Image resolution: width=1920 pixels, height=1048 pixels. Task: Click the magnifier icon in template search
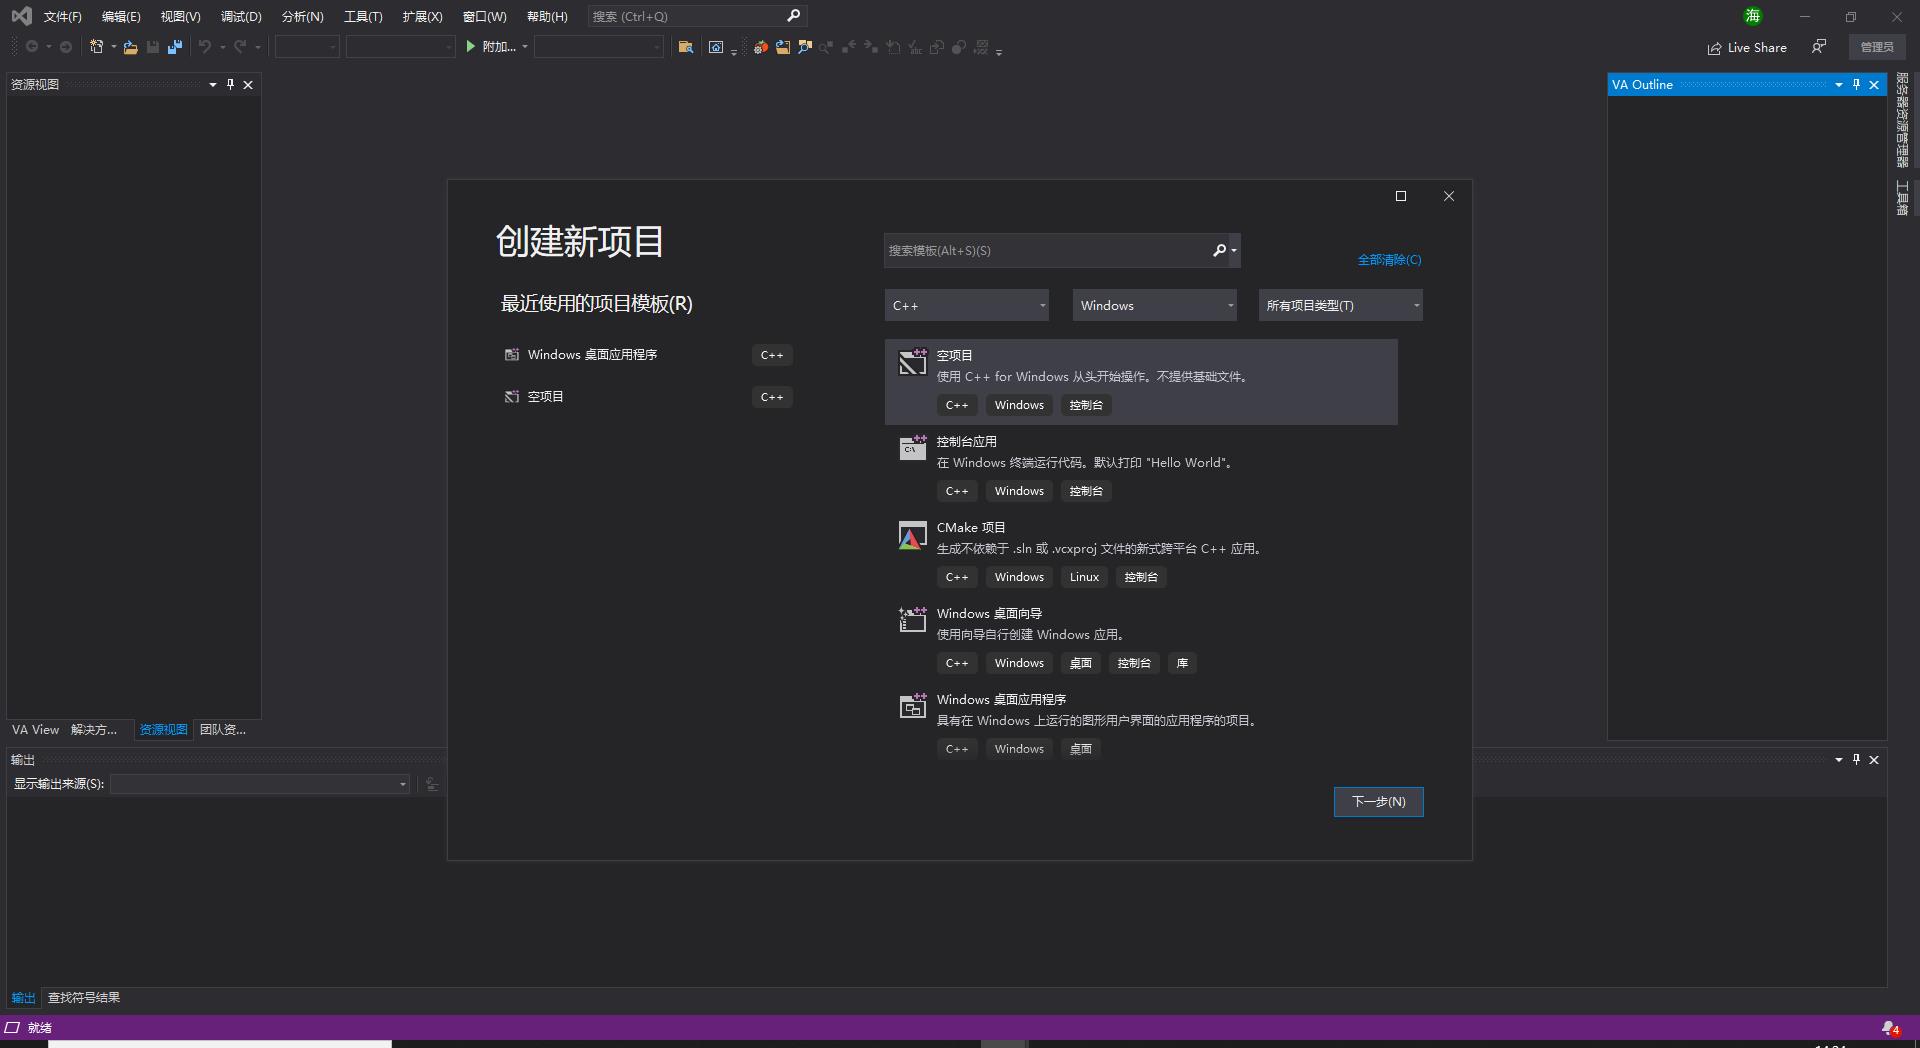pyautogui.click(x=1219, y=250)
